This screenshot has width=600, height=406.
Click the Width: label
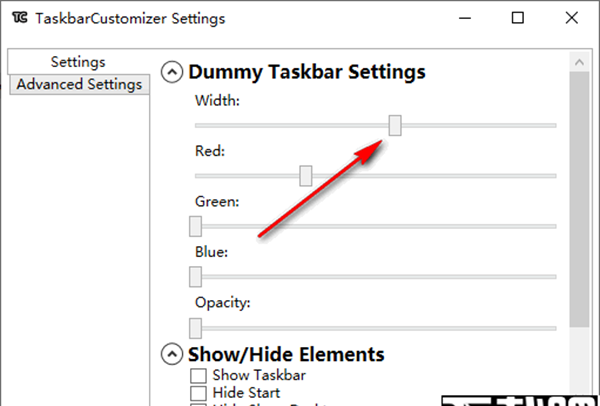(x=217, y=101)
